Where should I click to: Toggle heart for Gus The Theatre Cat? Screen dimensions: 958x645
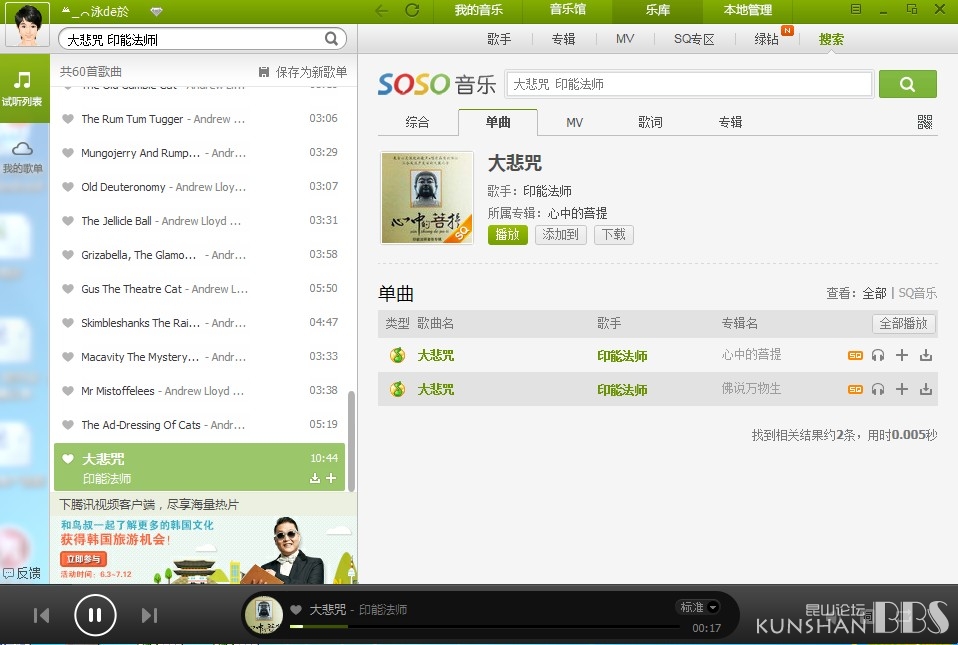click(x=68, y=288)
